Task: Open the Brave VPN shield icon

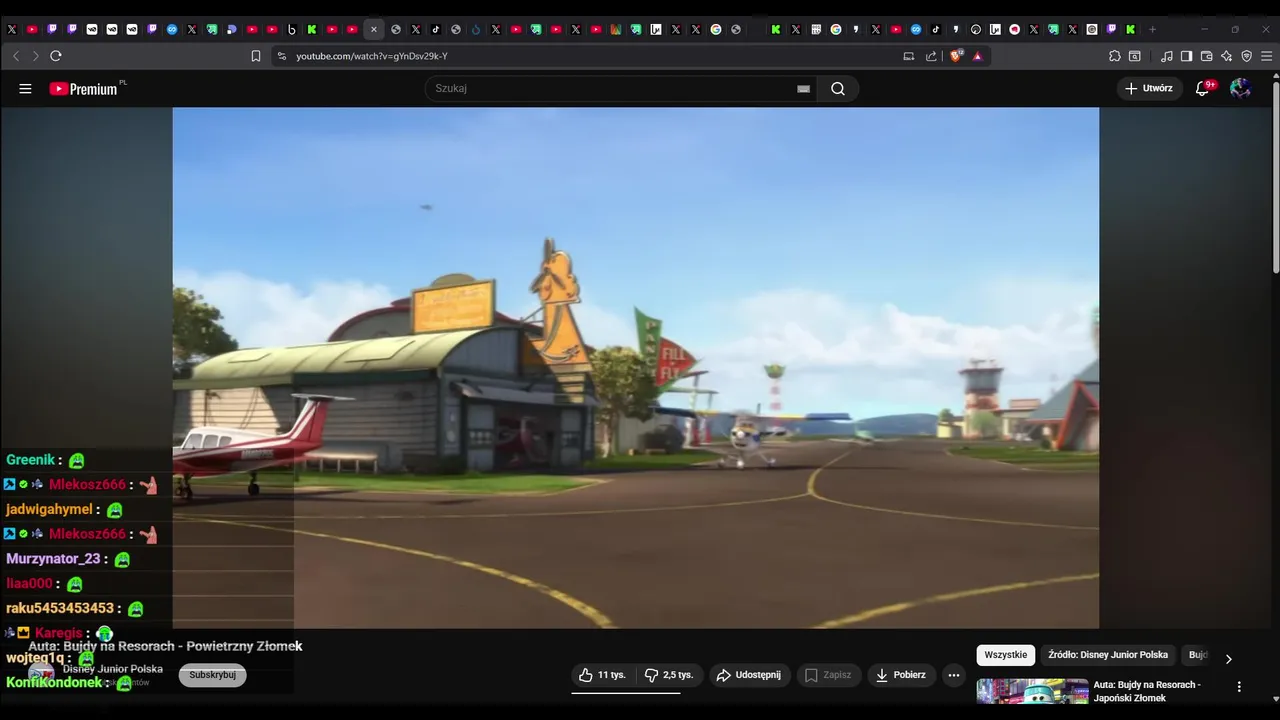Action: tap(1247, 56)
